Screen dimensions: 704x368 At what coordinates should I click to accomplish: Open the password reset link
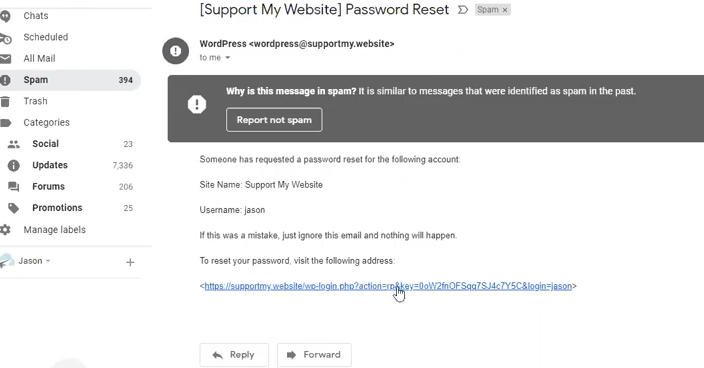pyautogui.click(x=388, y=286)
